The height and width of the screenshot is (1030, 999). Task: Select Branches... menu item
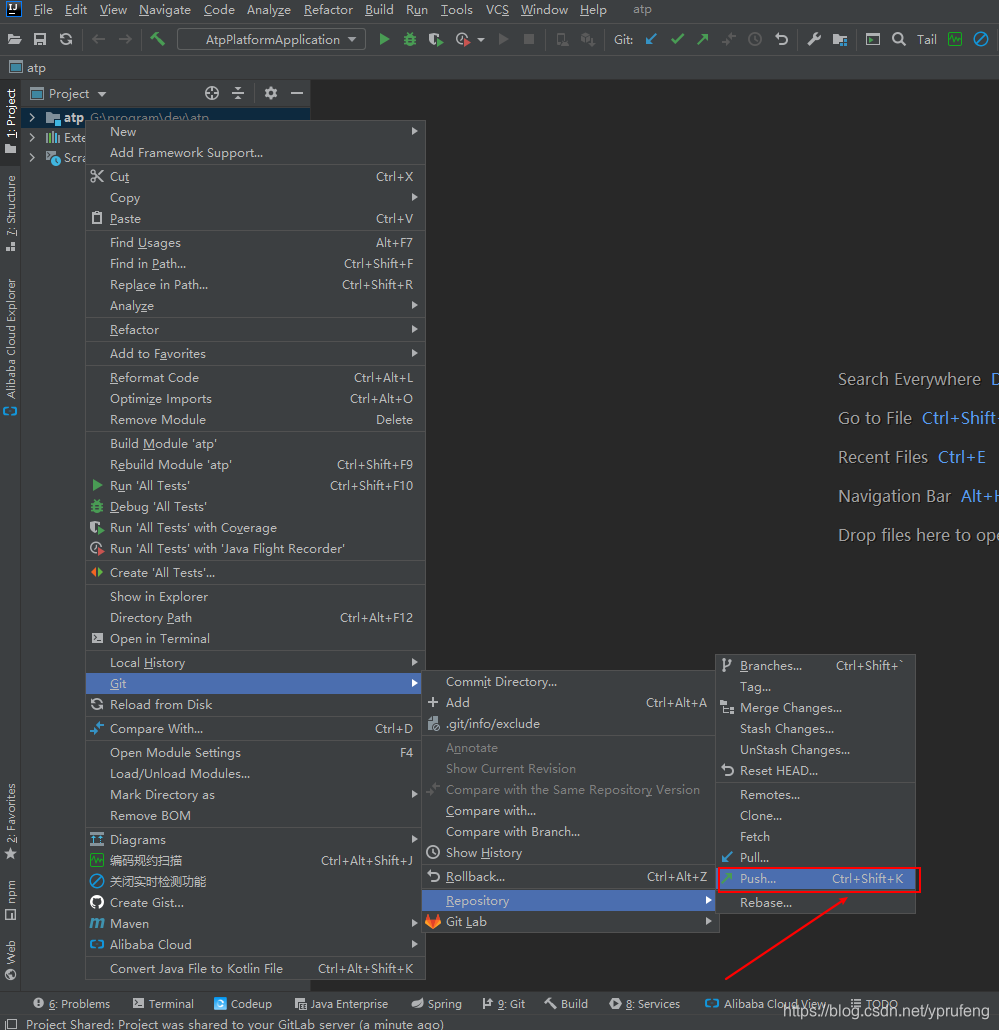(815, 666)
